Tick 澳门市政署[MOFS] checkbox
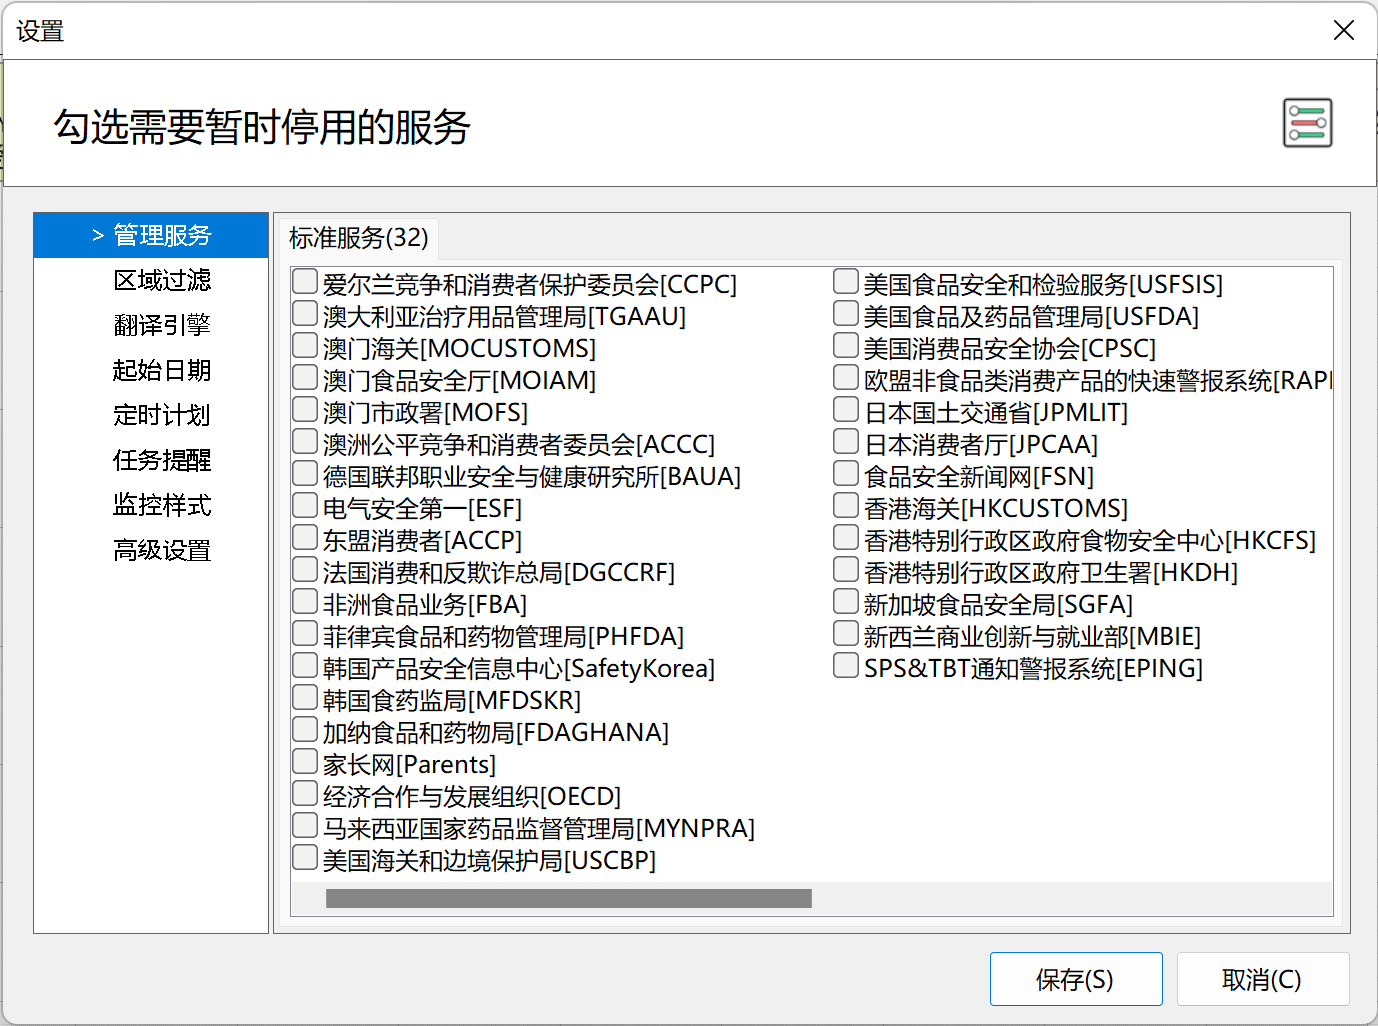This screenshot has width=1378, height=1026. 305,410
